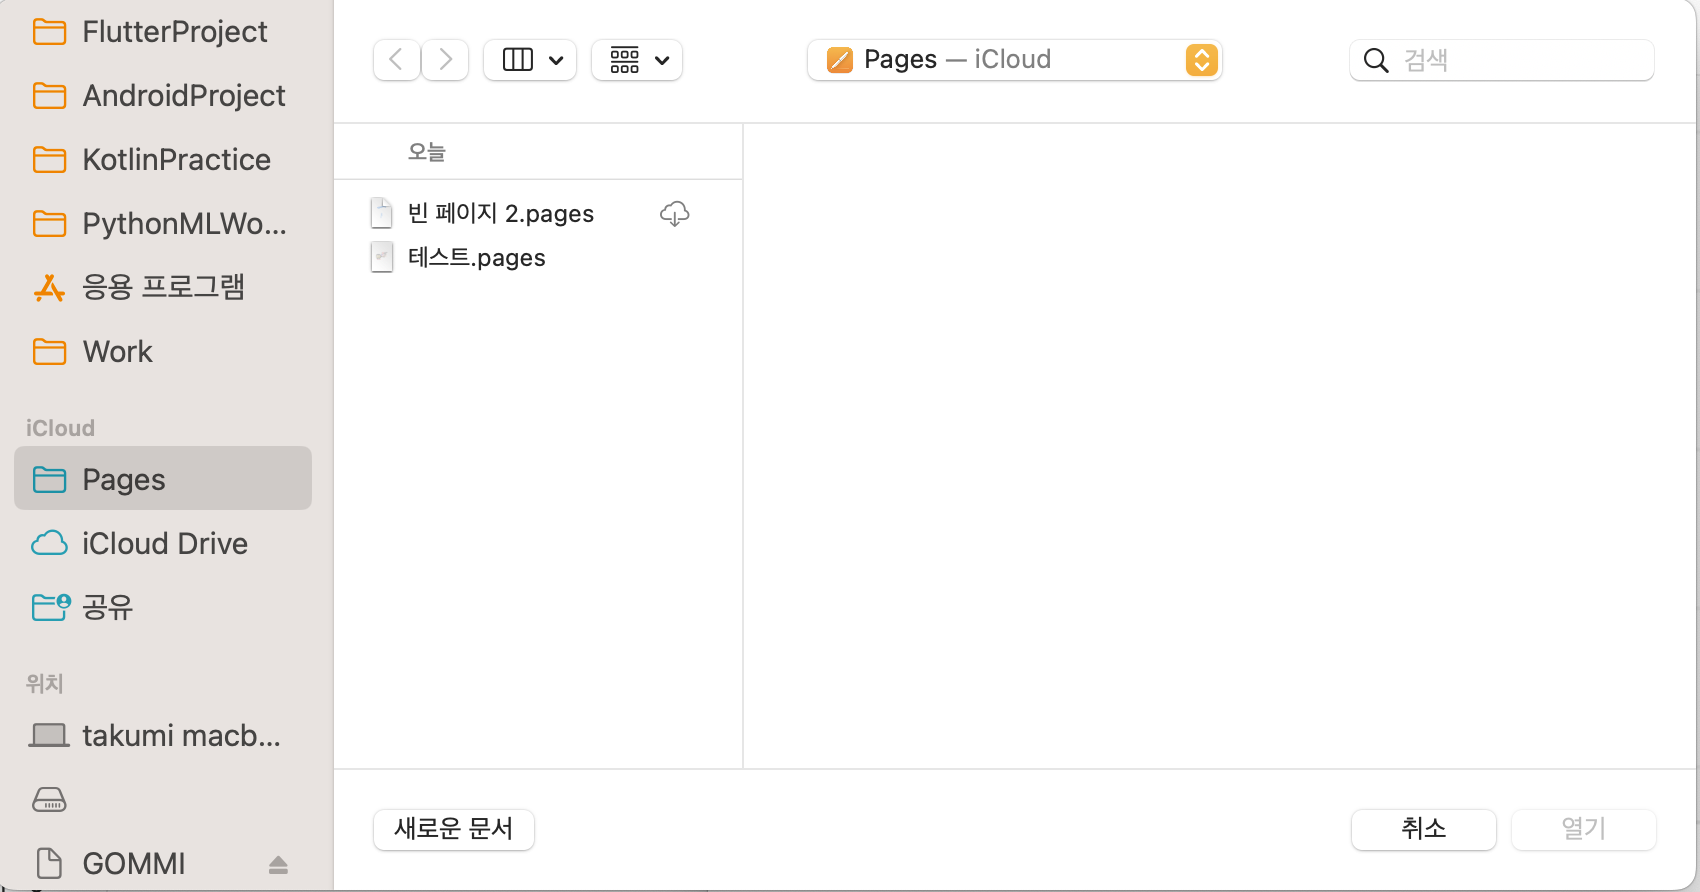
Task: Click the 빈 페이지 2.pages document icon
Action: [382, 213]
